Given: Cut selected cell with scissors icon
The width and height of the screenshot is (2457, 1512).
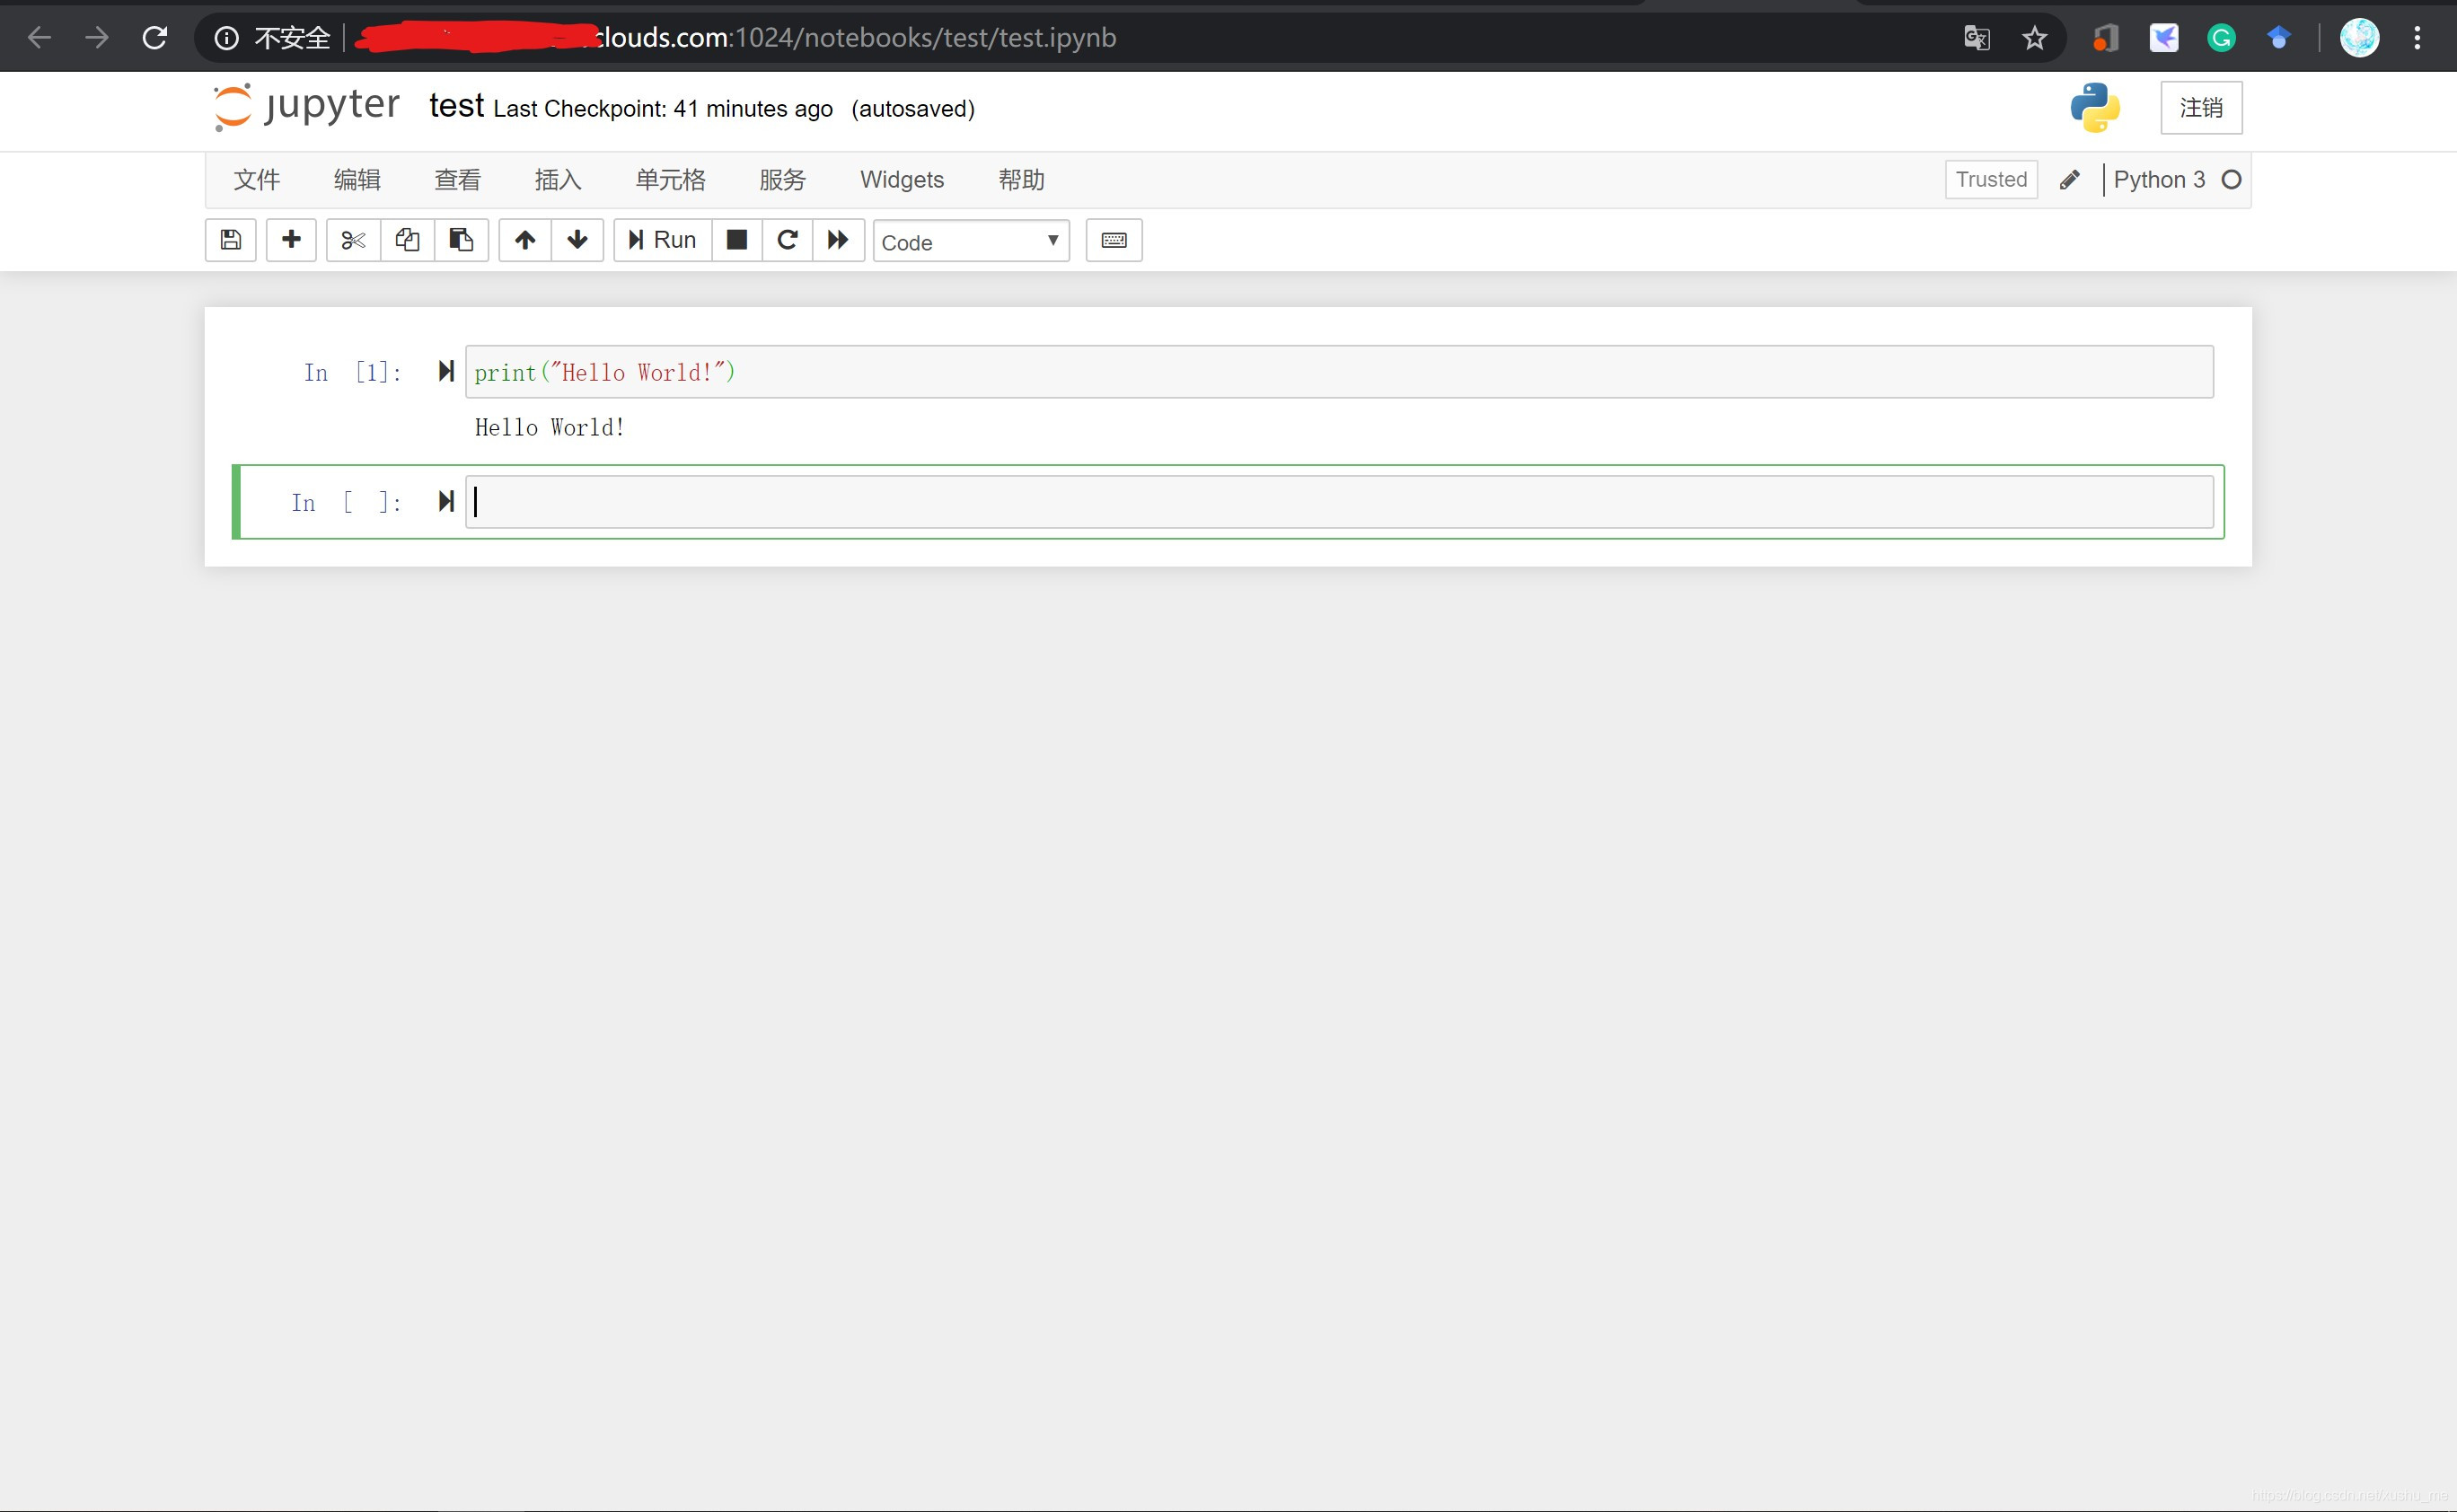Looking at the screenshot, I should coord(353,240).
